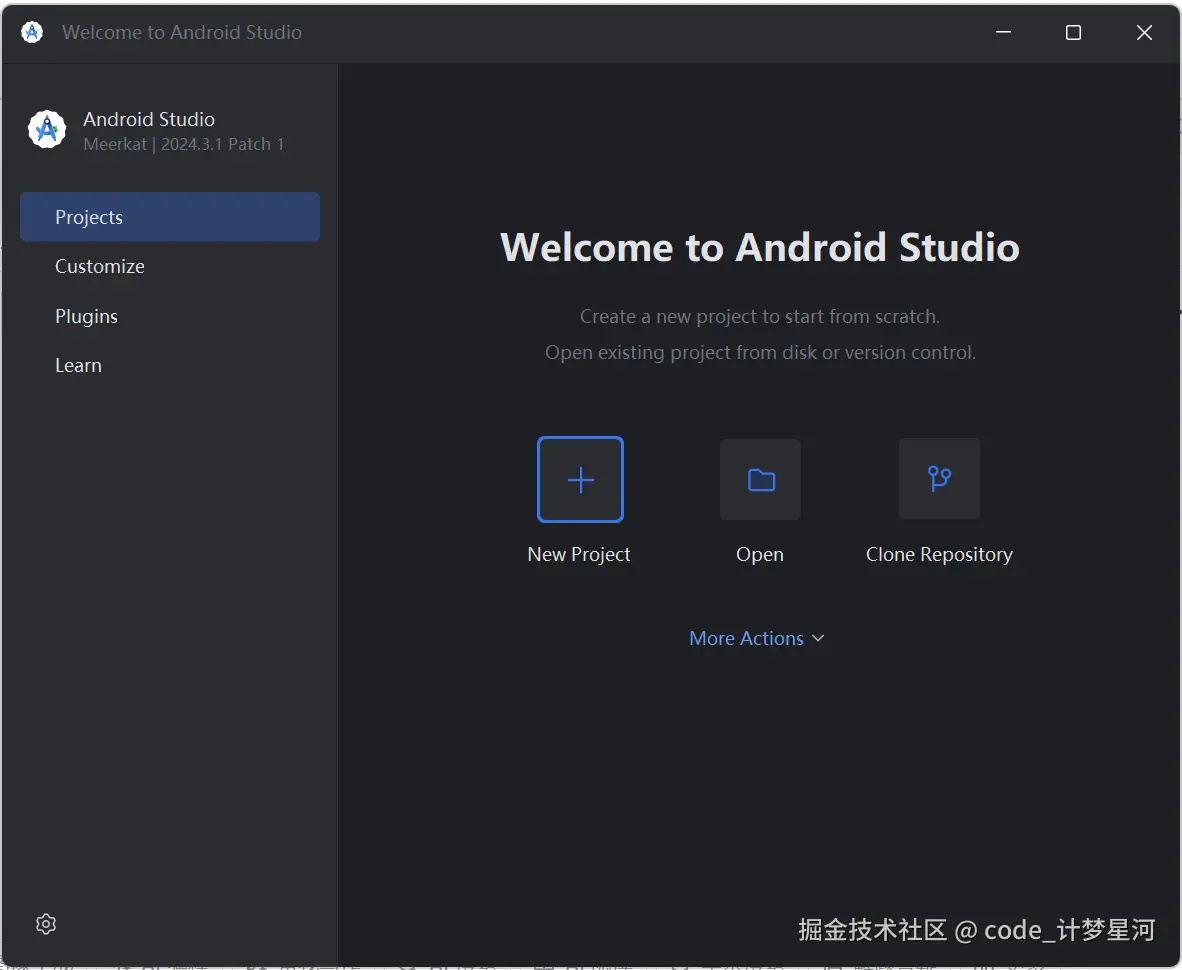The image size is (1182, 970).
Task: Click the Clone Repository label
Action: [x=939, y=555]
